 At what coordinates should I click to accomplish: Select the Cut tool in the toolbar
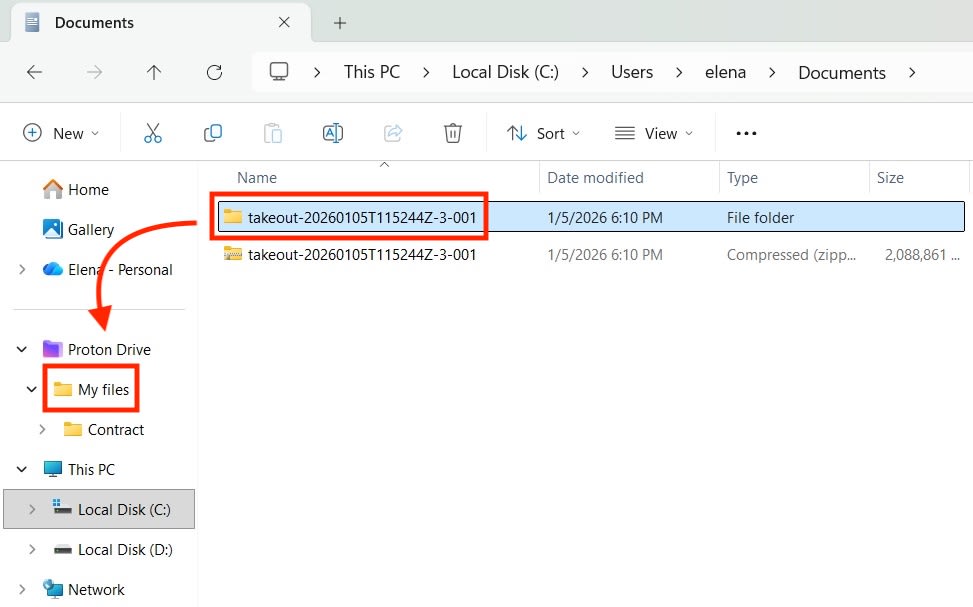click(x=152, y=132)
